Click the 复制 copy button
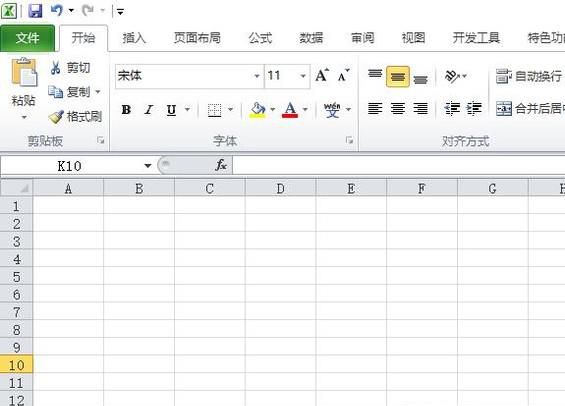This screenshot has width=565, height=406. (70, 92)
